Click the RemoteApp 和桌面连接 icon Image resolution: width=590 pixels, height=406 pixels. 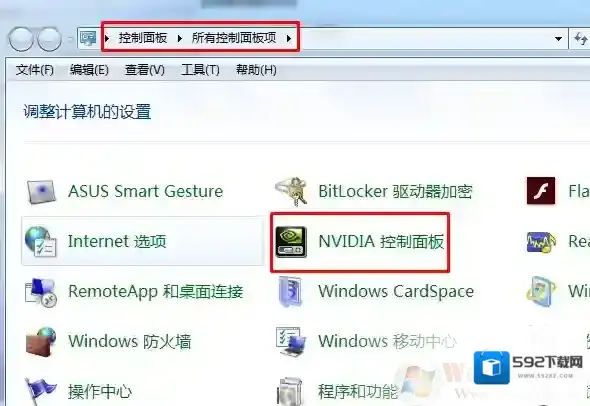41,292
